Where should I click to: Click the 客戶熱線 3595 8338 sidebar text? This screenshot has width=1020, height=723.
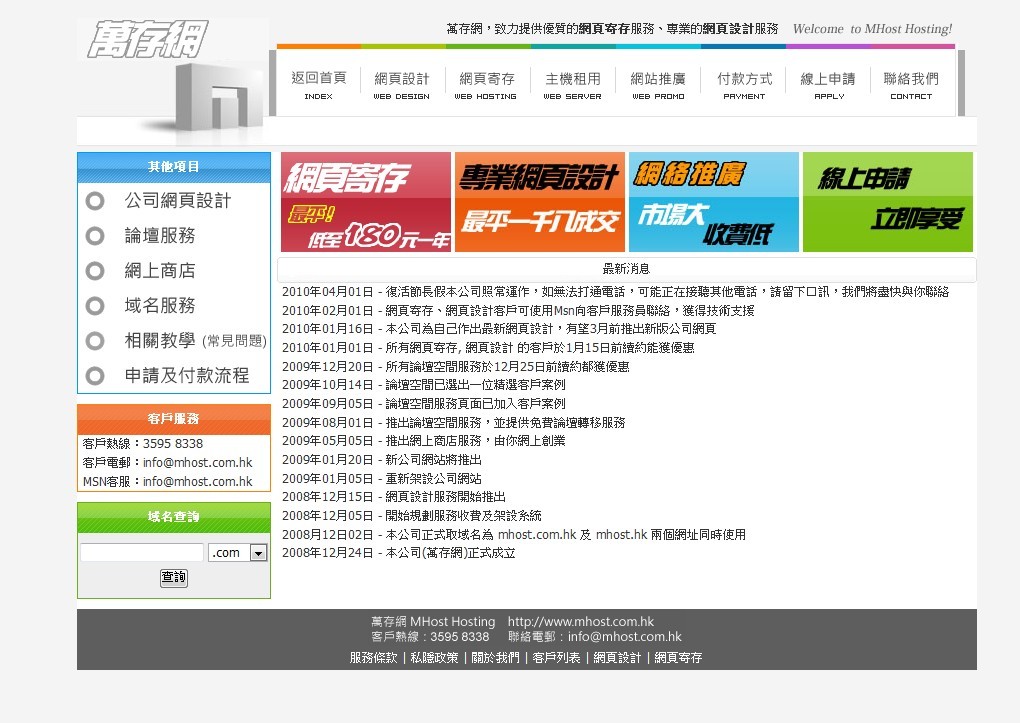(x=142, y=444)
